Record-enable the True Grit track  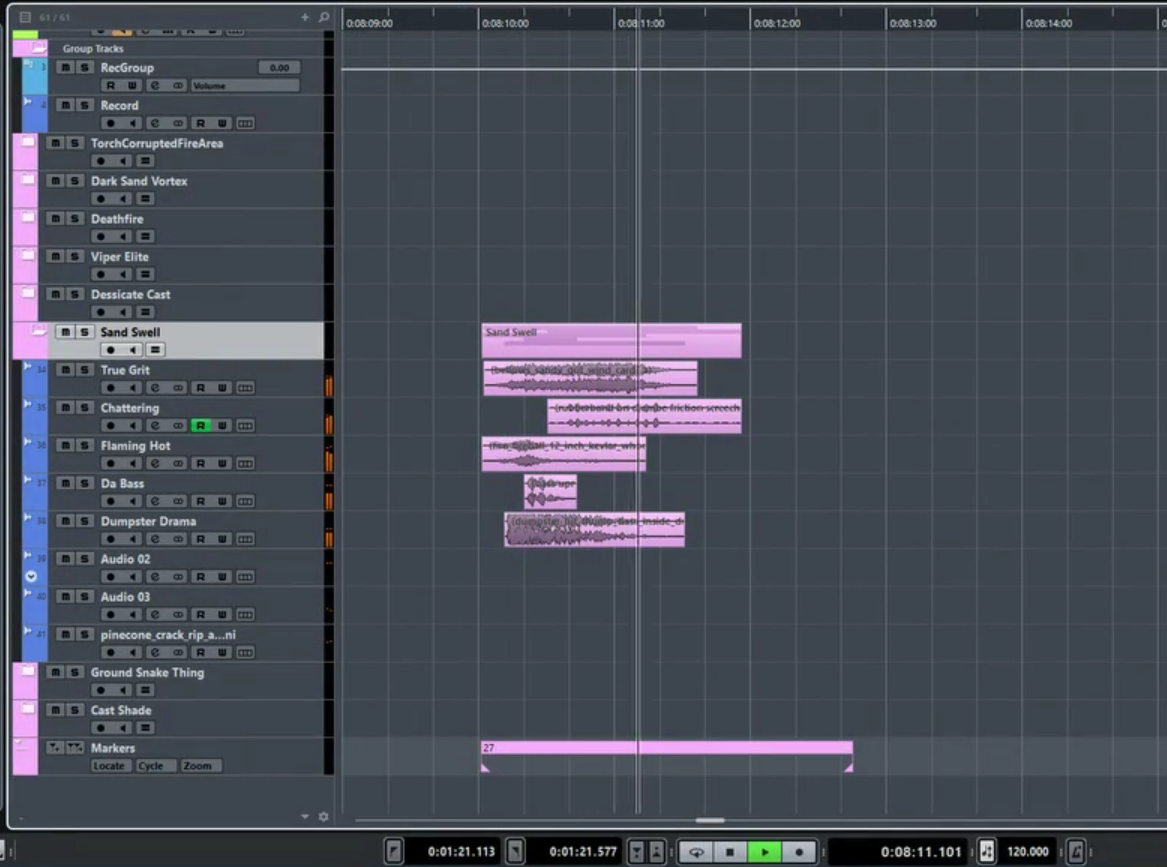[x=111, y=388]
